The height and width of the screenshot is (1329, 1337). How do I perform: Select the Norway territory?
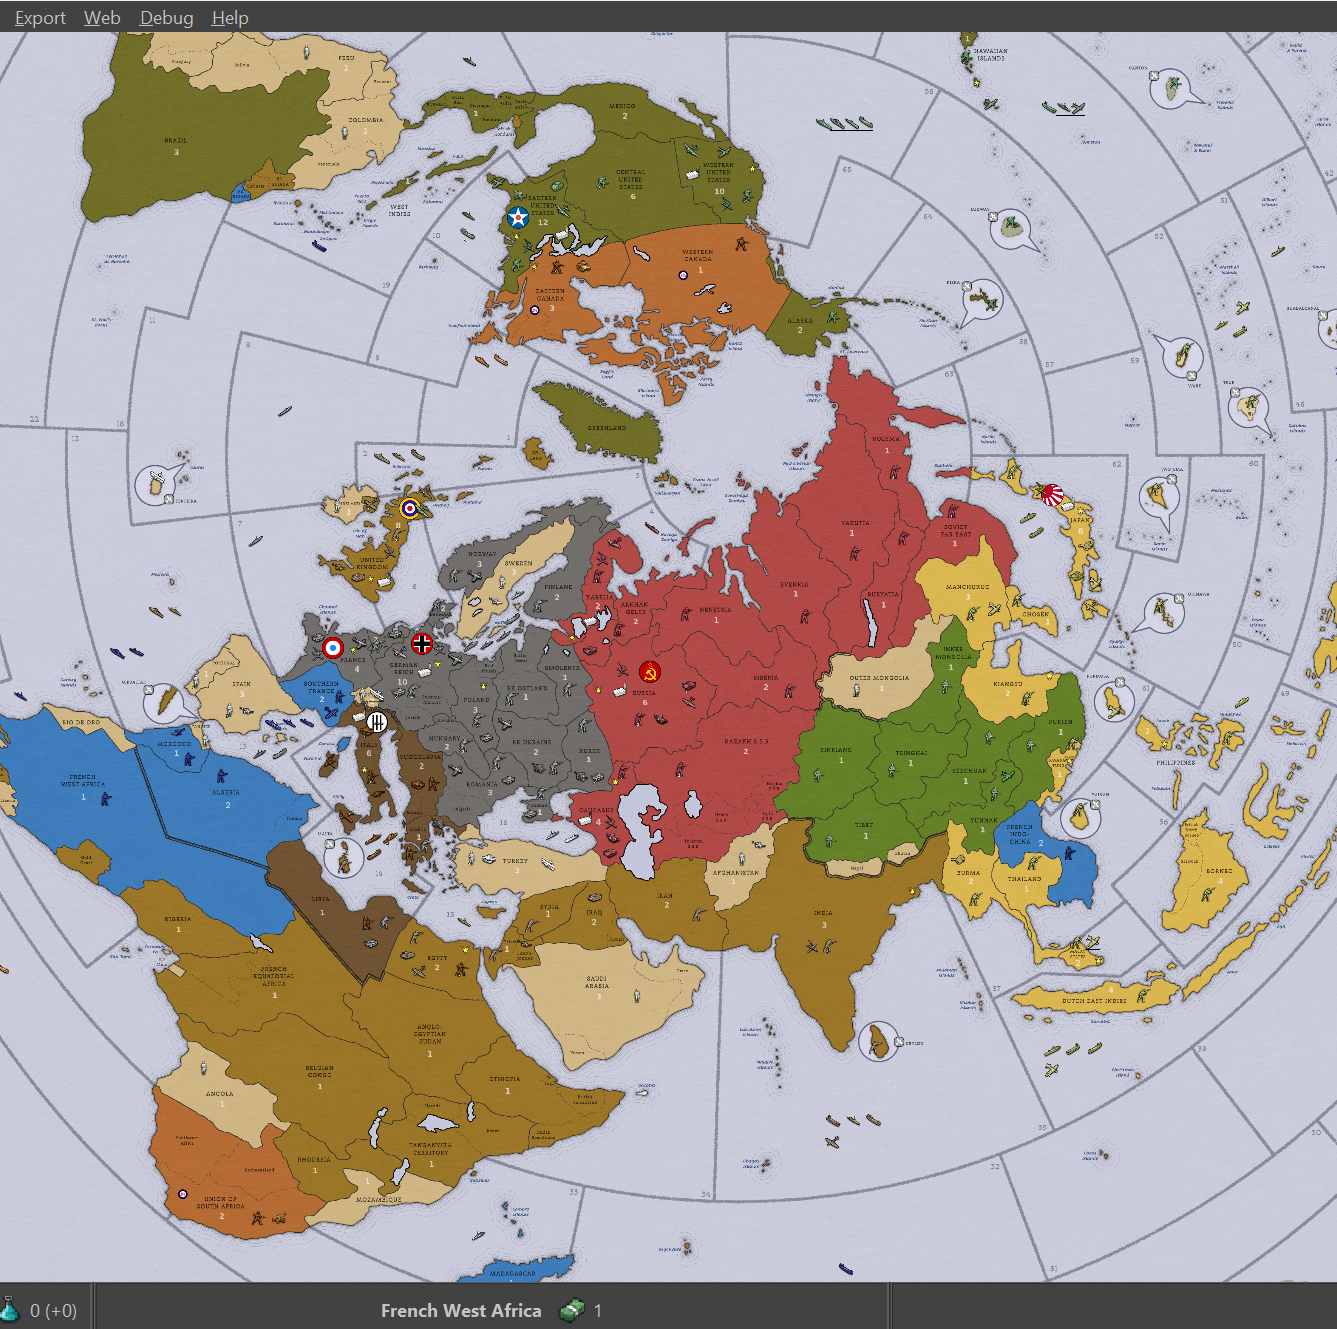pyautogui.click(x=482, y=554)
